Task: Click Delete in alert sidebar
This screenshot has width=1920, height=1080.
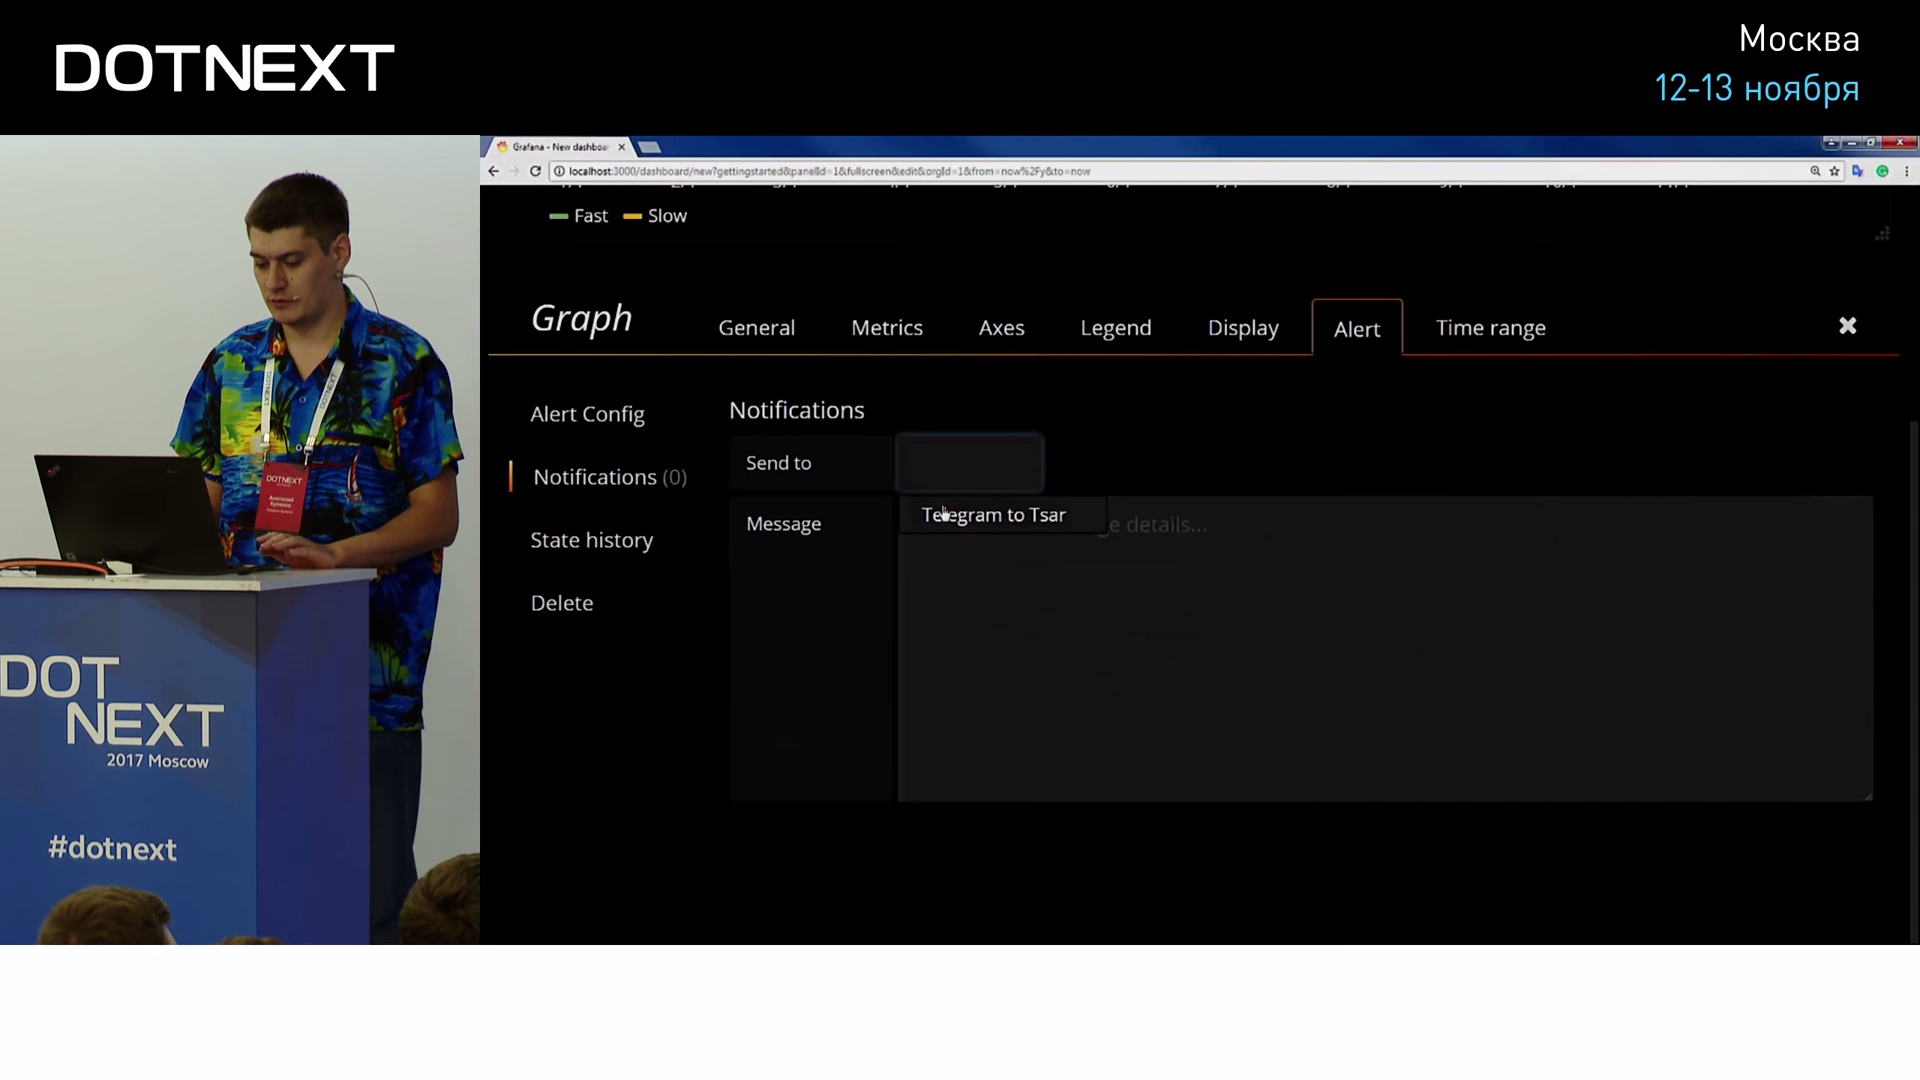Action: point(562,603)
